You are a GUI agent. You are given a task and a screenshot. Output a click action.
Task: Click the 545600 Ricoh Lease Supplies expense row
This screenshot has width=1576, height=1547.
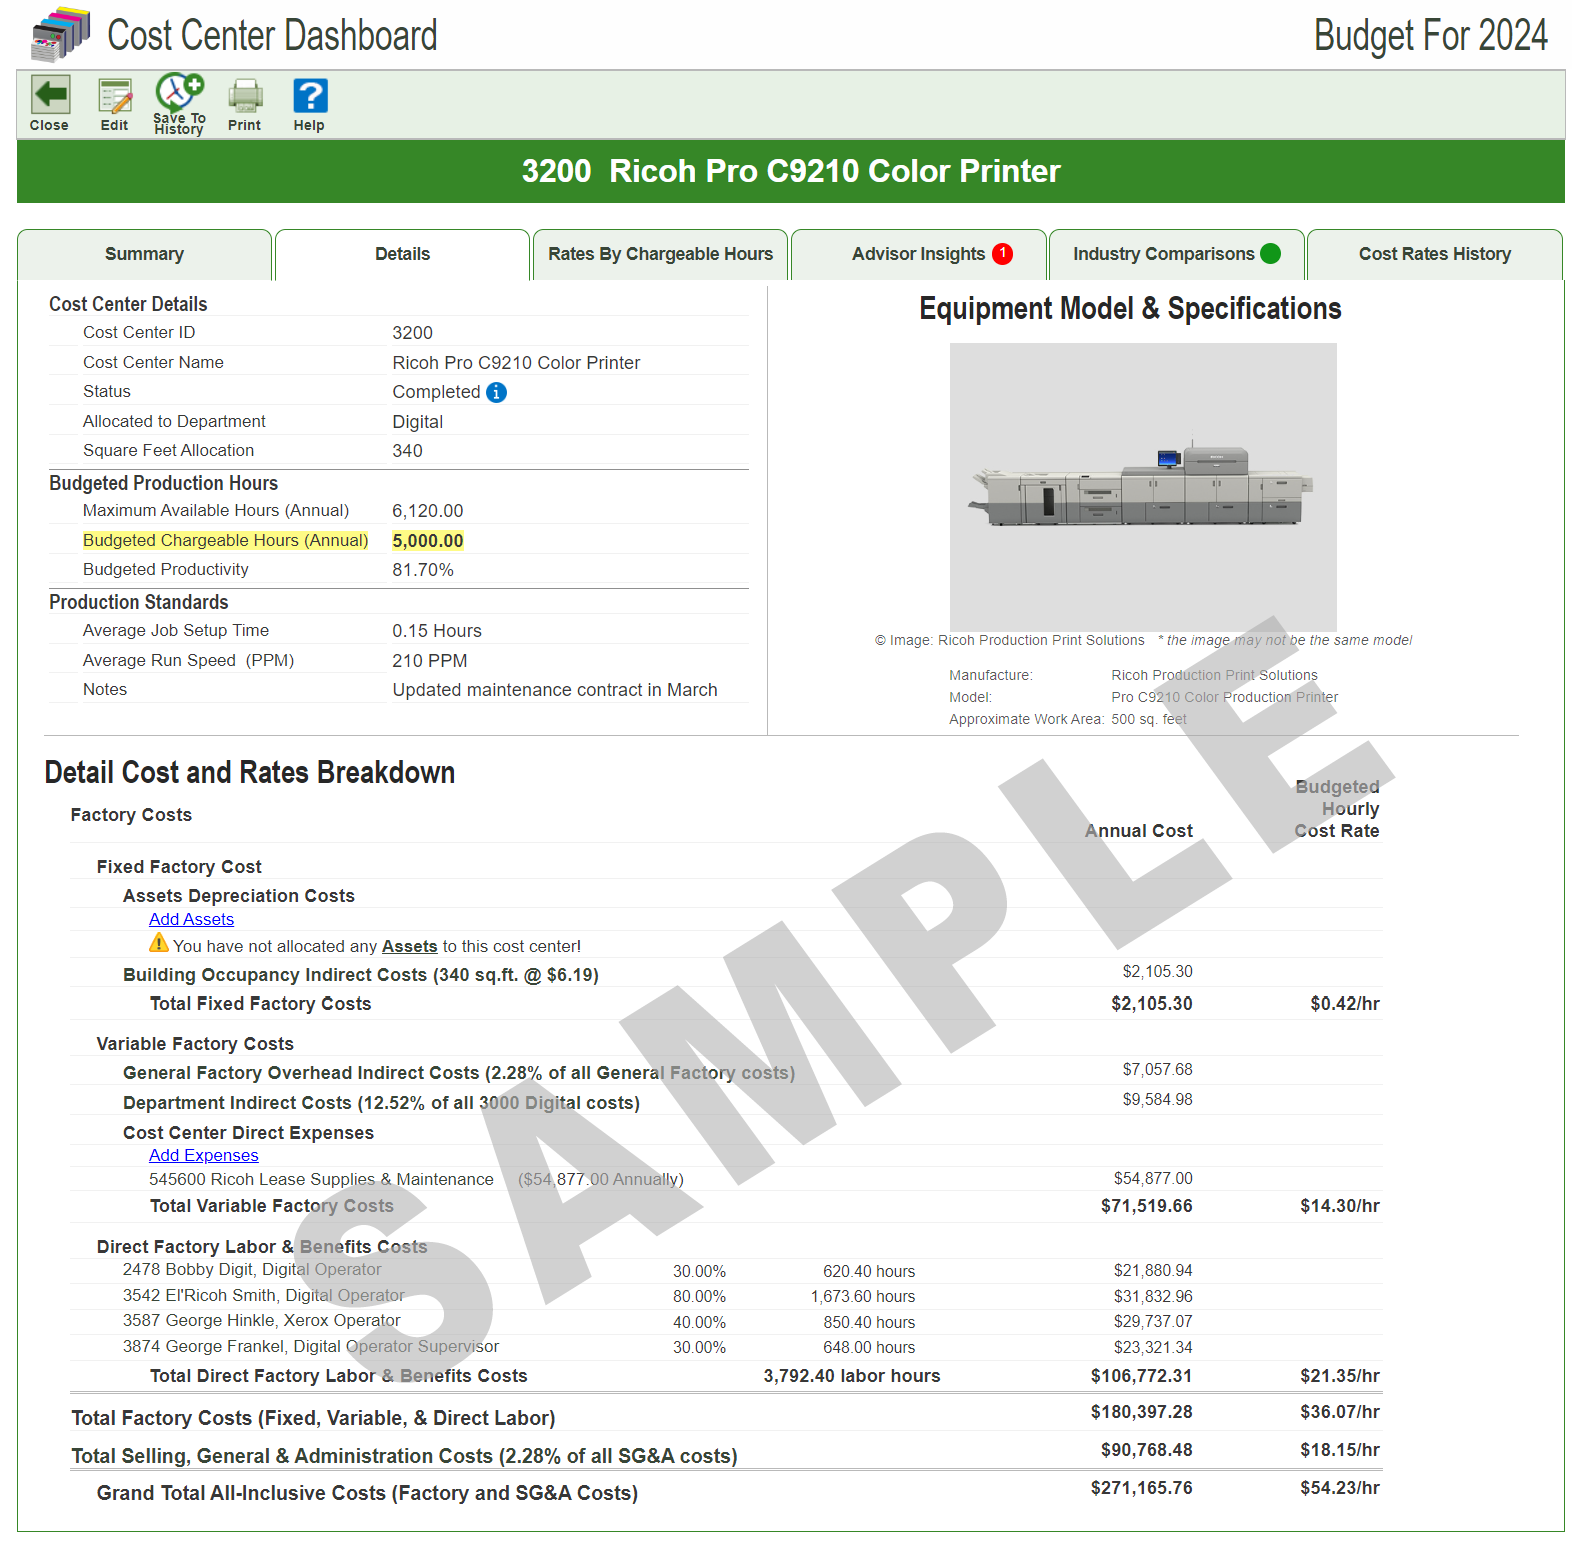pos(726,1179)
